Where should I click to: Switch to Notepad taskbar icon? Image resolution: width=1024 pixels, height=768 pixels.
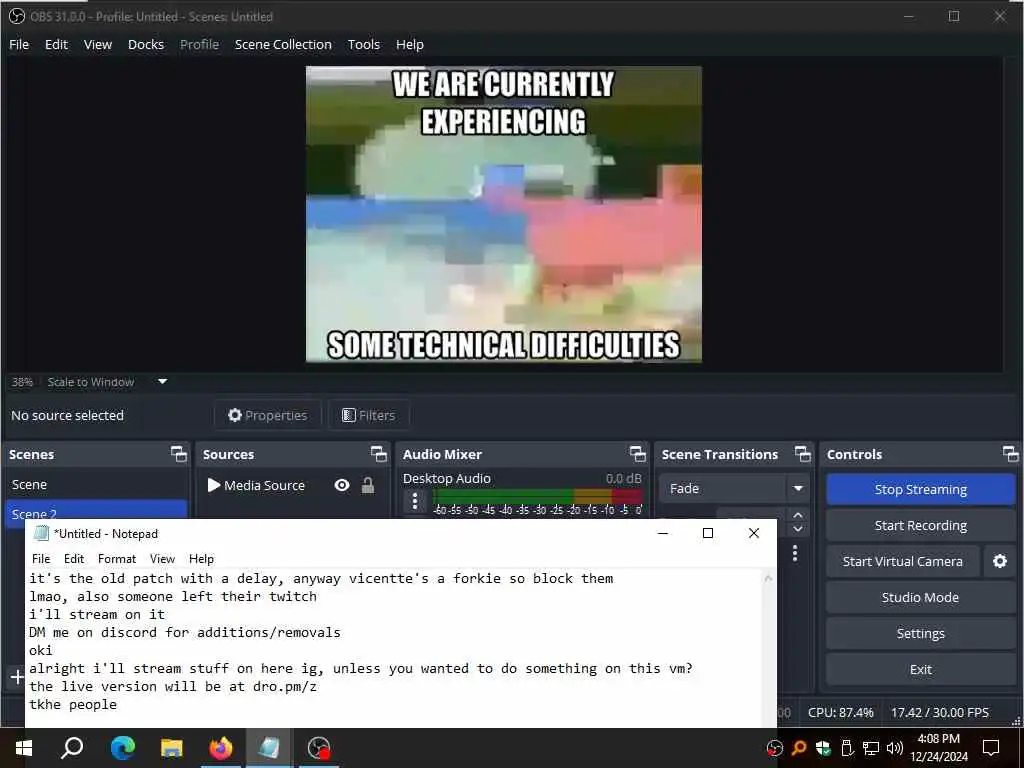[269, 748]
